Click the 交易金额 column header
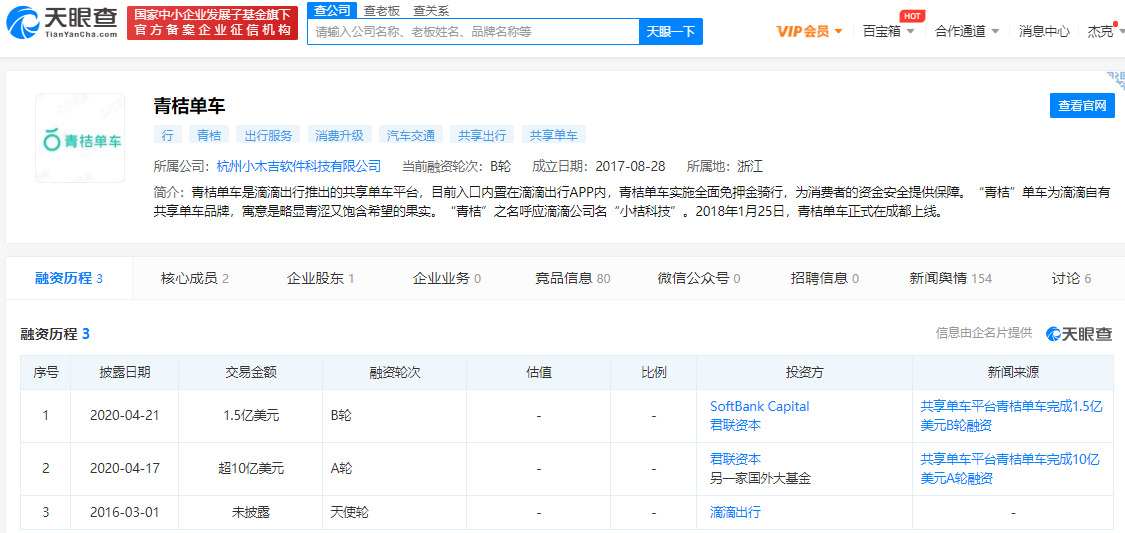1125x533 pixels. (x=250, y=372)
